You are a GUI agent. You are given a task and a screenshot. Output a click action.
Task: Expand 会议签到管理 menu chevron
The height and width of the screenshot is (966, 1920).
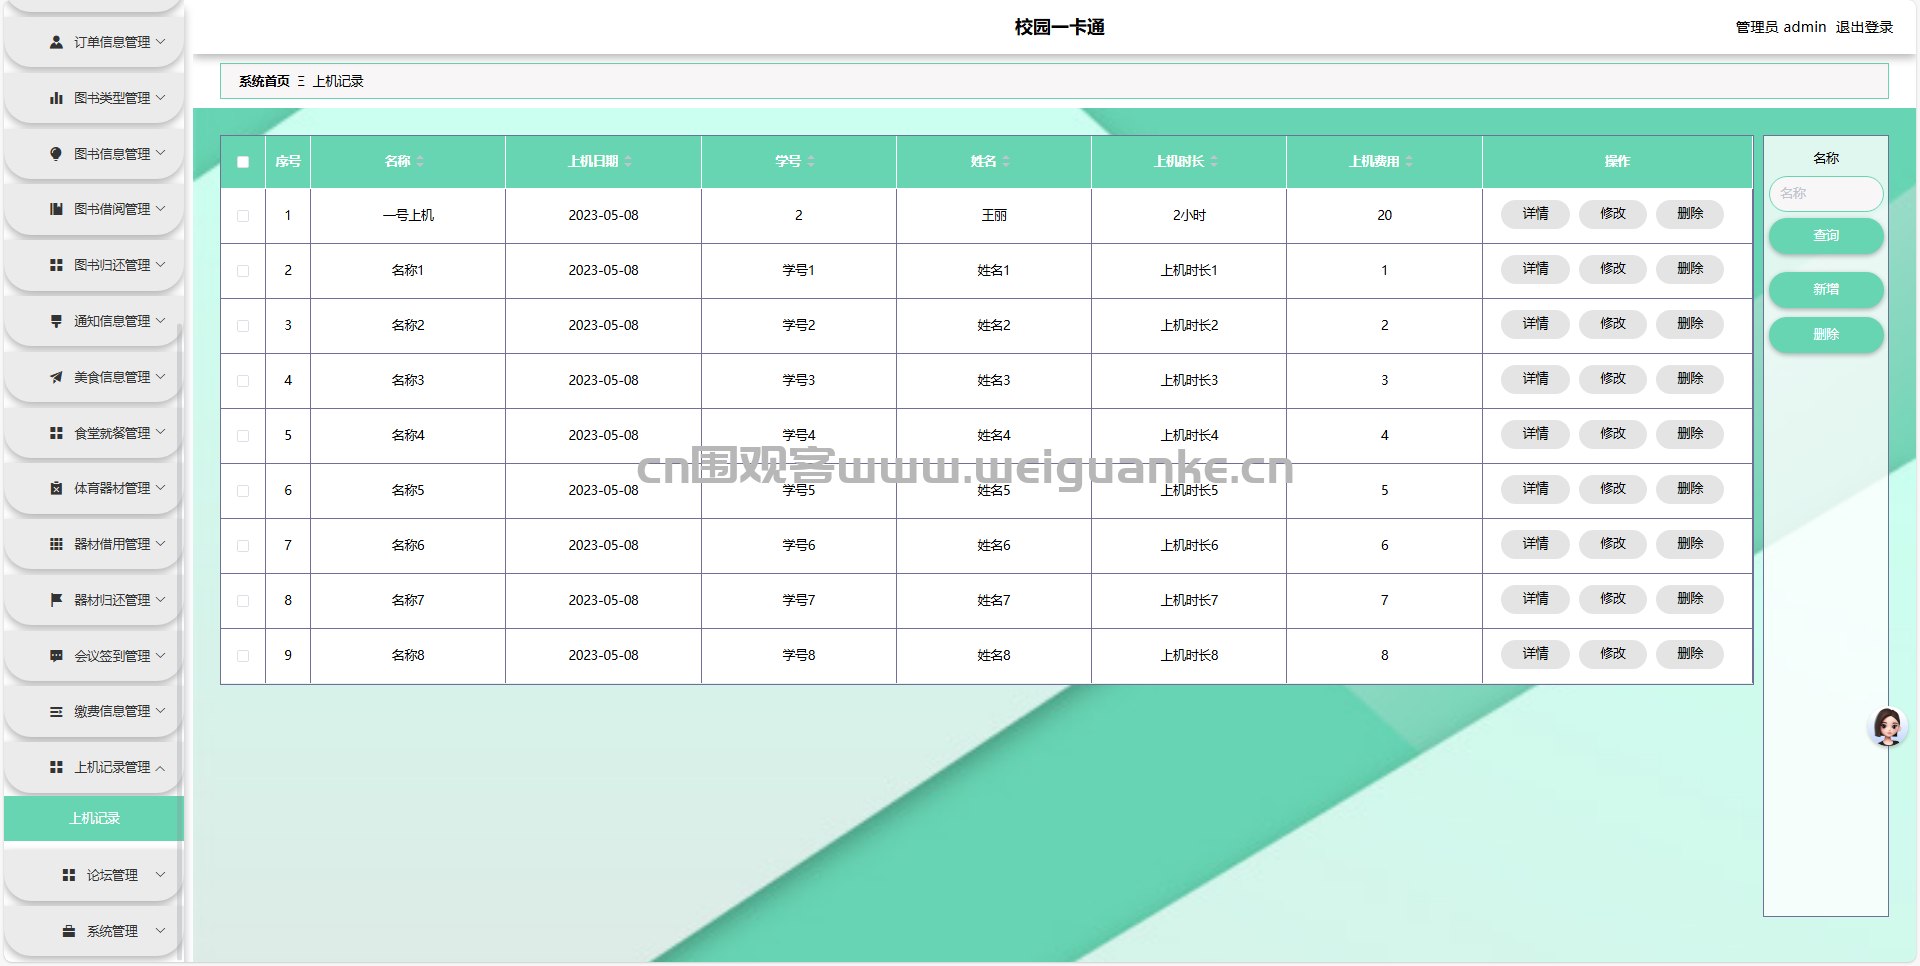[x=160, y=655]
